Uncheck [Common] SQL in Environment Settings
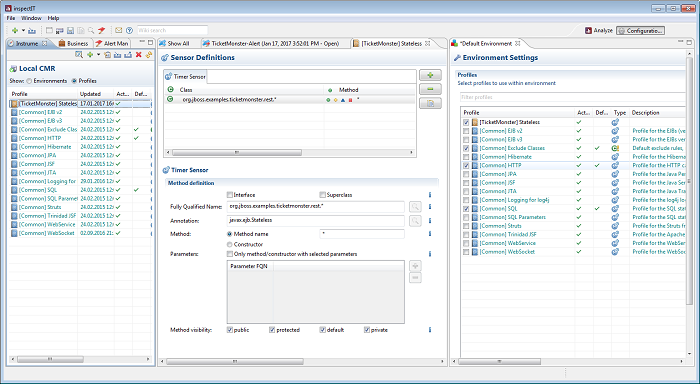The height and width of the screenshot is (384, 700). [x=466, y=209]
